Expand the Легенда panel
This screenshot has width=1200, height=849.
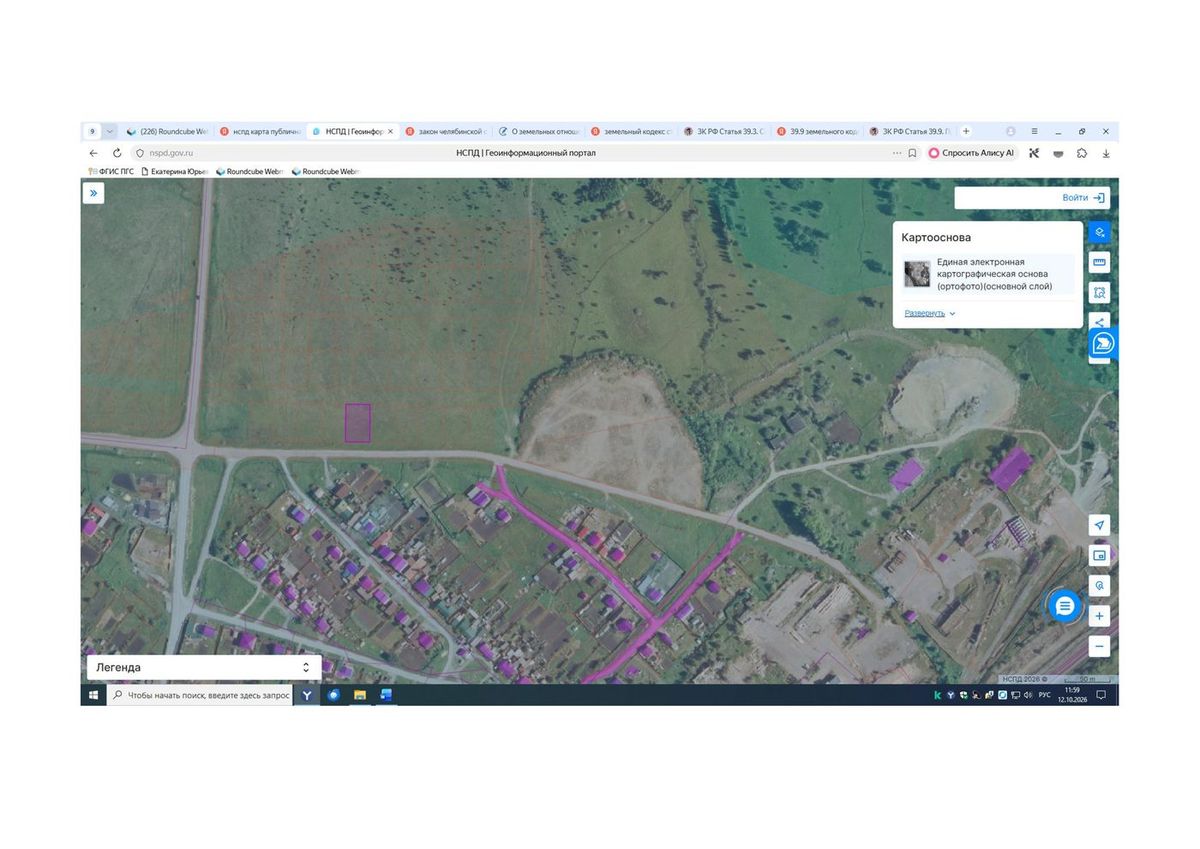click(x=204, y=667)
